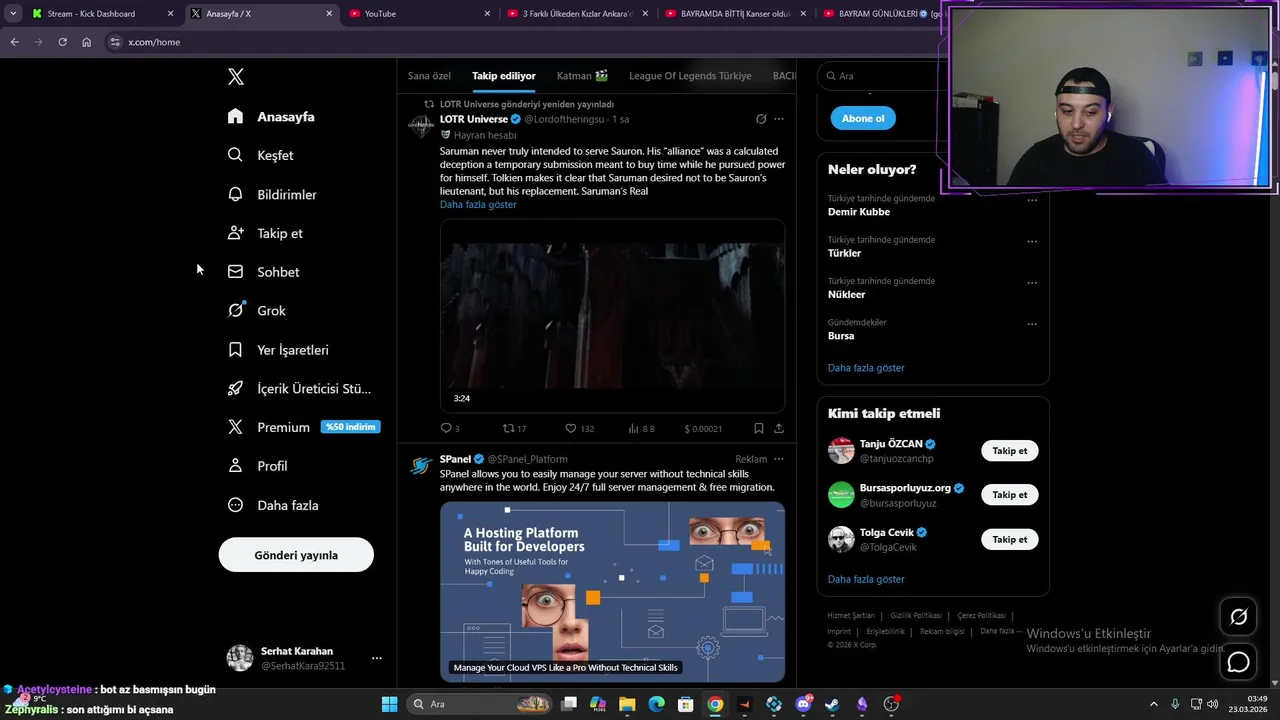This screenshot has height=720, width=1280.
Task: Click Grok icon on LOTR Universe post
Action: pyautogui.click(x=761, y=119)
